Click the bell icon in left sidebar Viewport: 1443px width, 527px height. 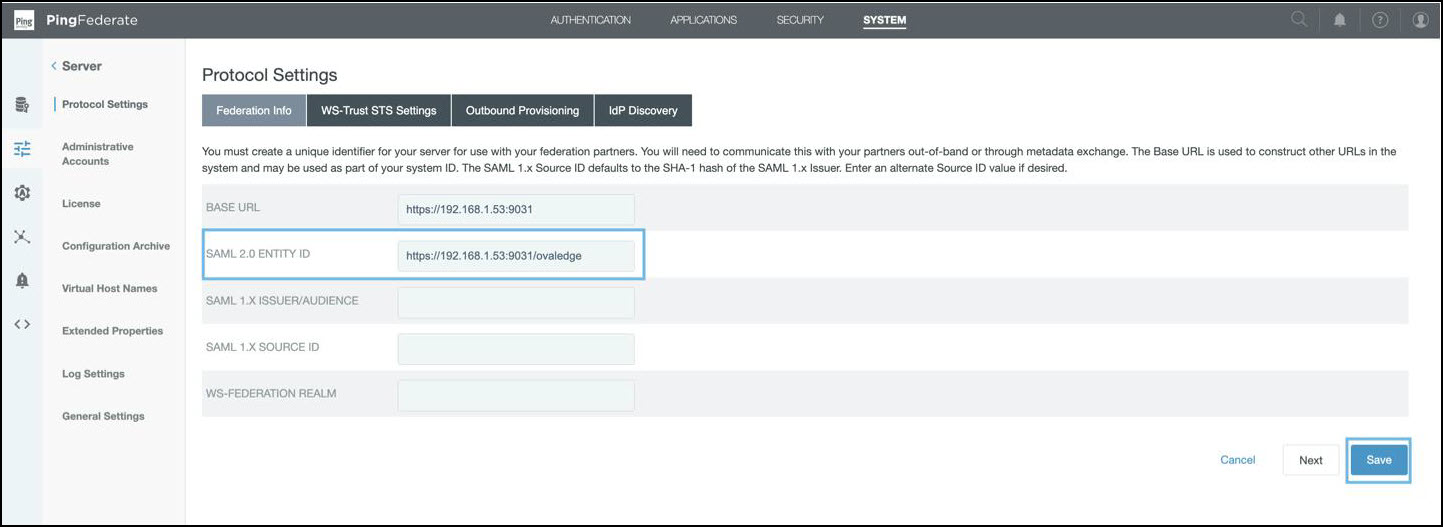pyautogui.click(x=22, y=281)
